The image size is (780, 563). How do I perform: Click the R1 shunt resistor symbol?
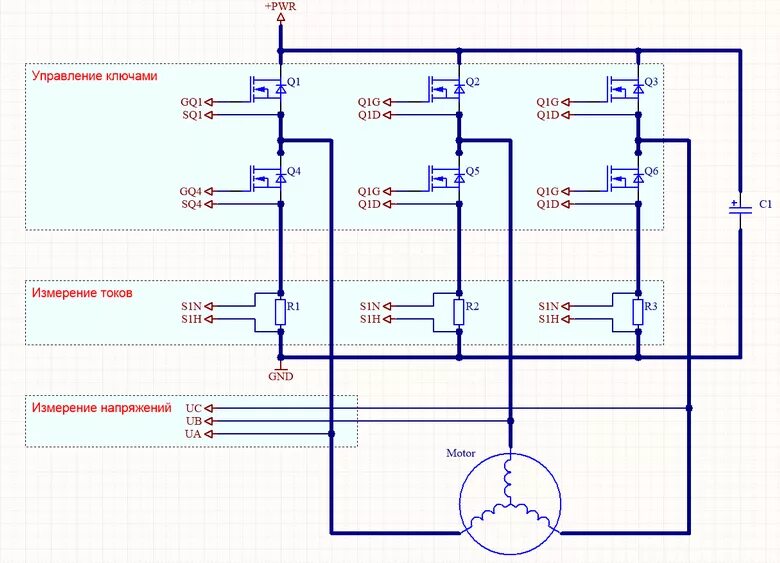pyautogui.click(x=281, y=312)
